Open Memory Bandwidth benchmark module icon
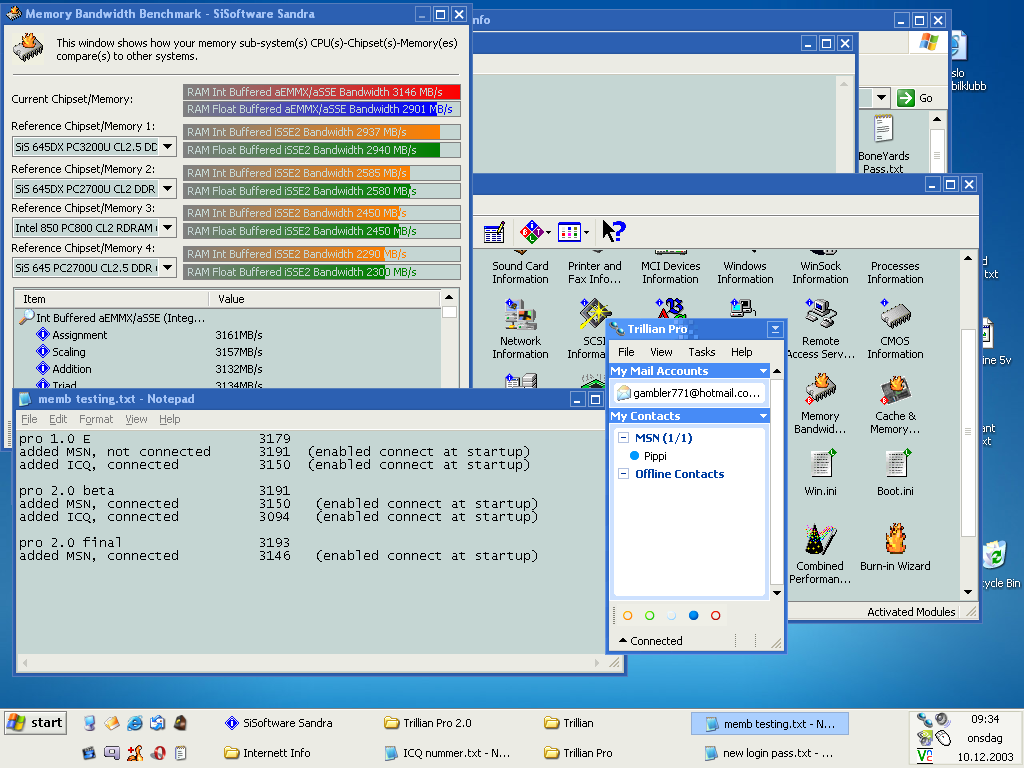Image resolution: width=1024 pixels, height=768 pixels. point(821,389)
